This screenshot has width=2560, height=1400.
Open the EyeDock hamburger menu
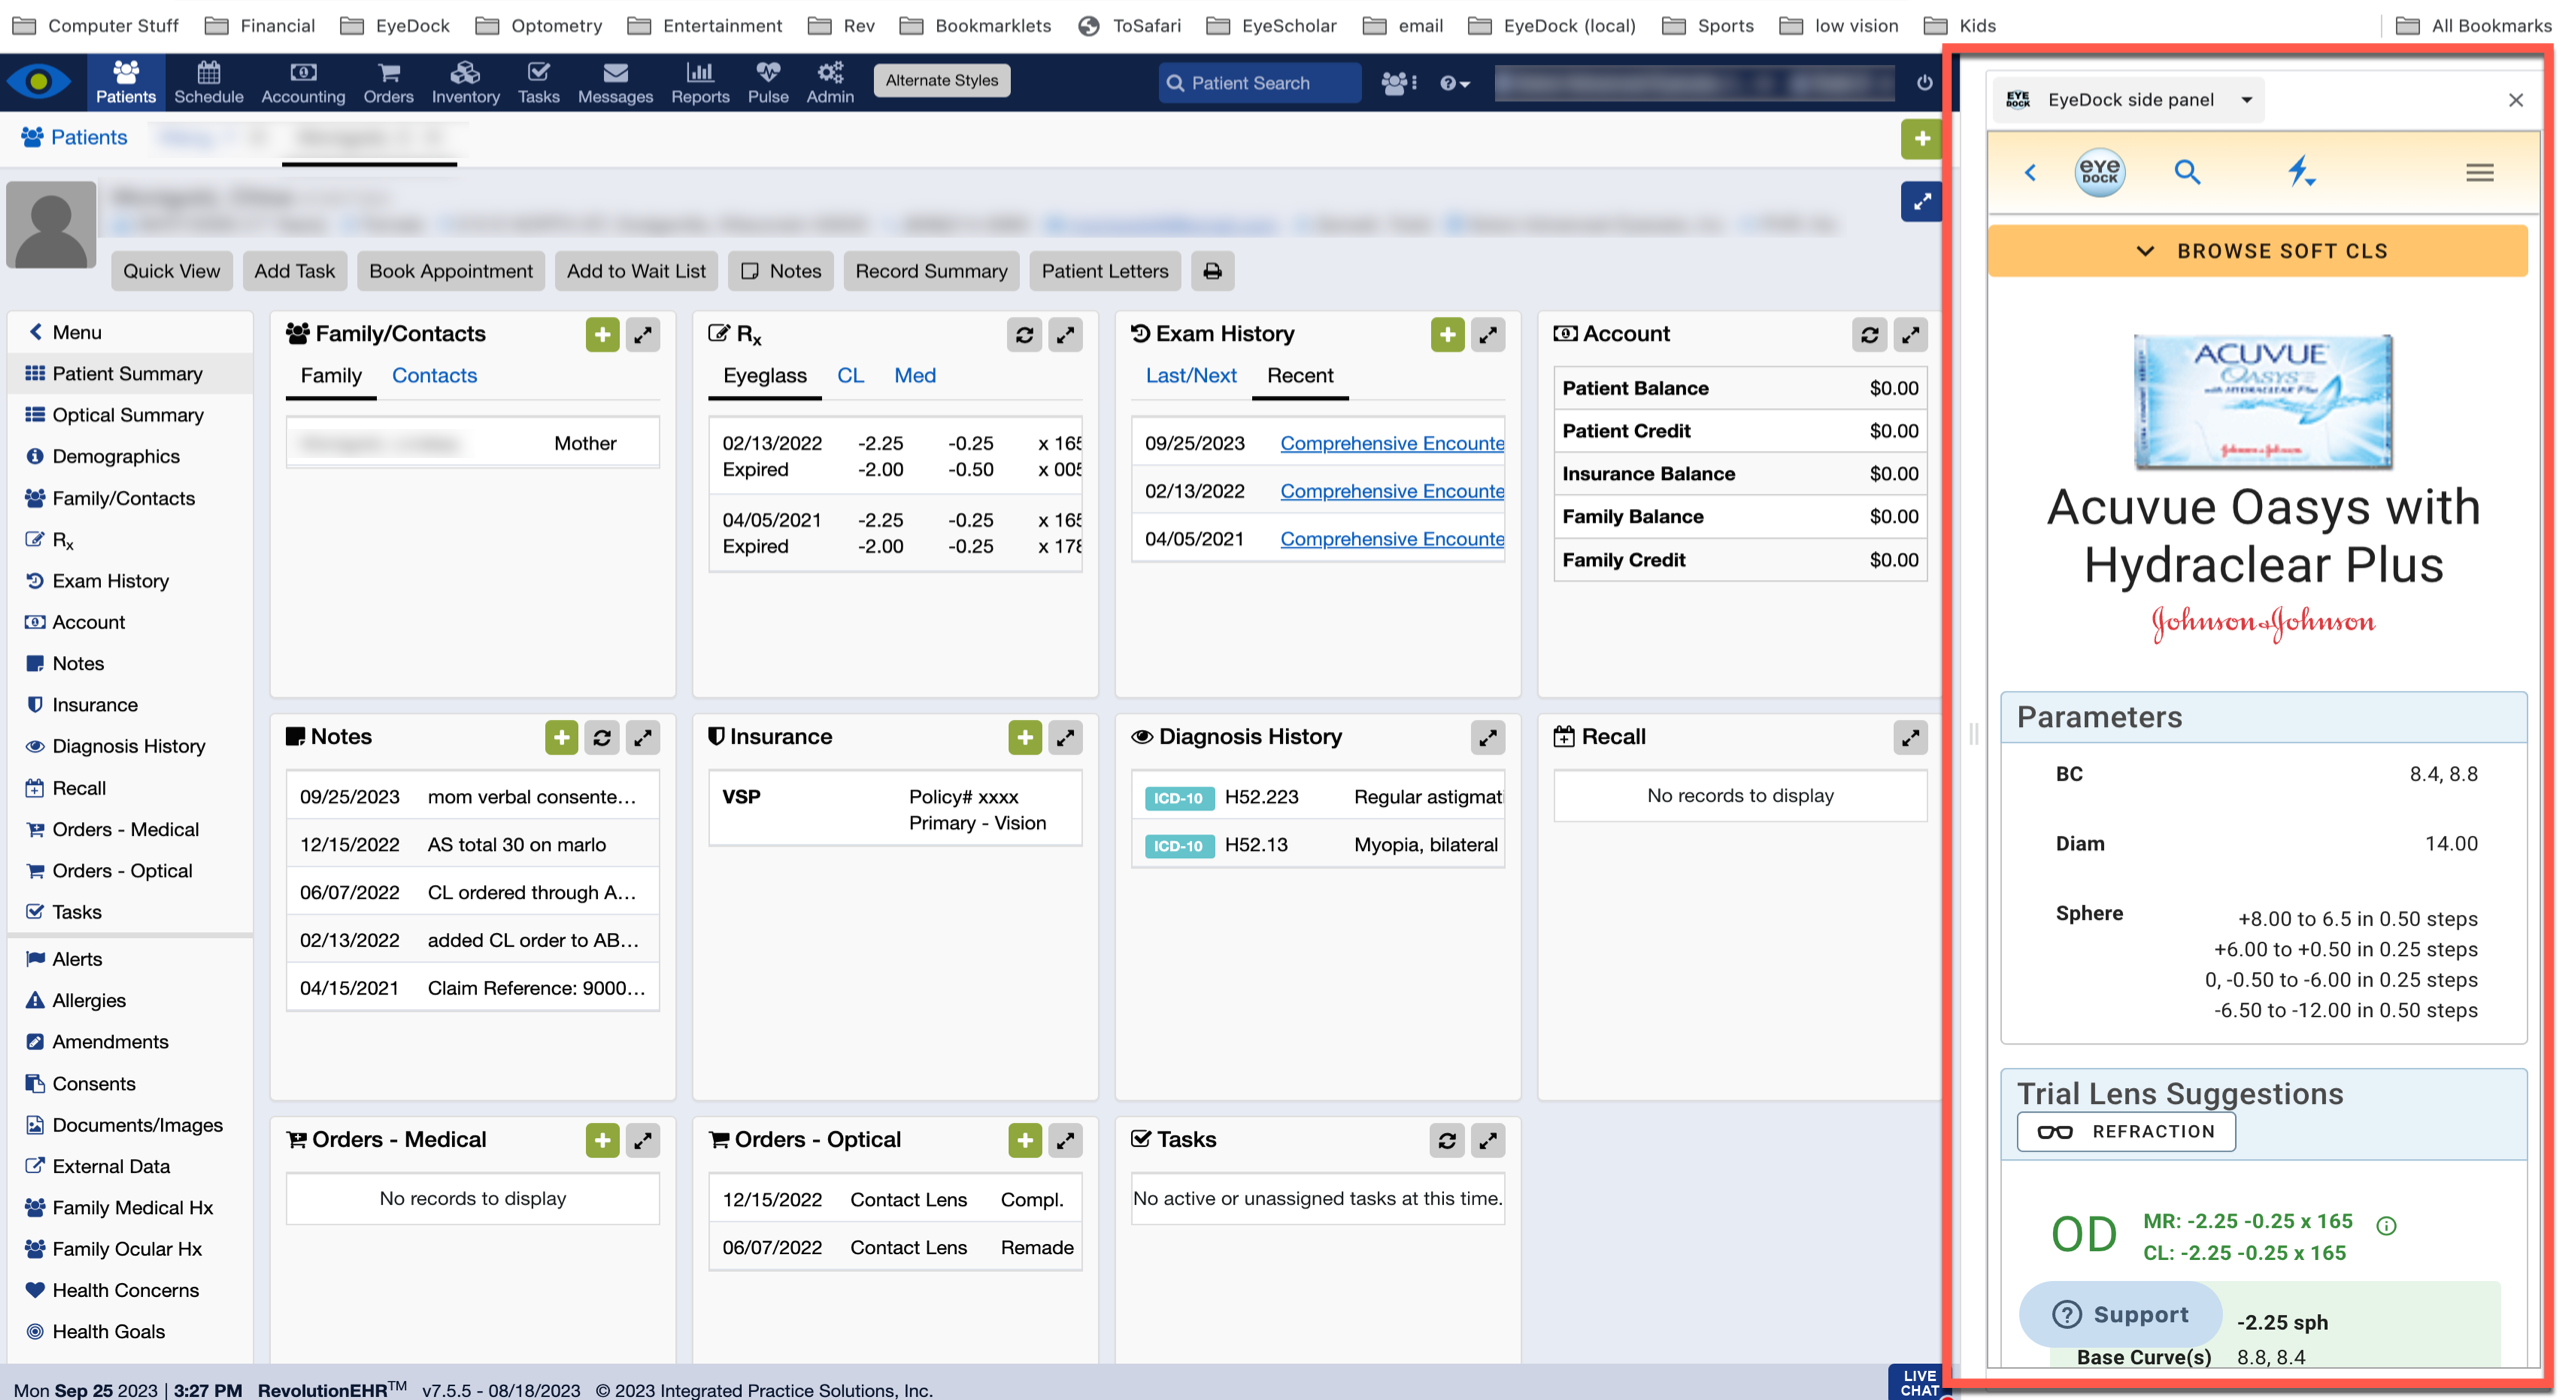coord(2479,173)
